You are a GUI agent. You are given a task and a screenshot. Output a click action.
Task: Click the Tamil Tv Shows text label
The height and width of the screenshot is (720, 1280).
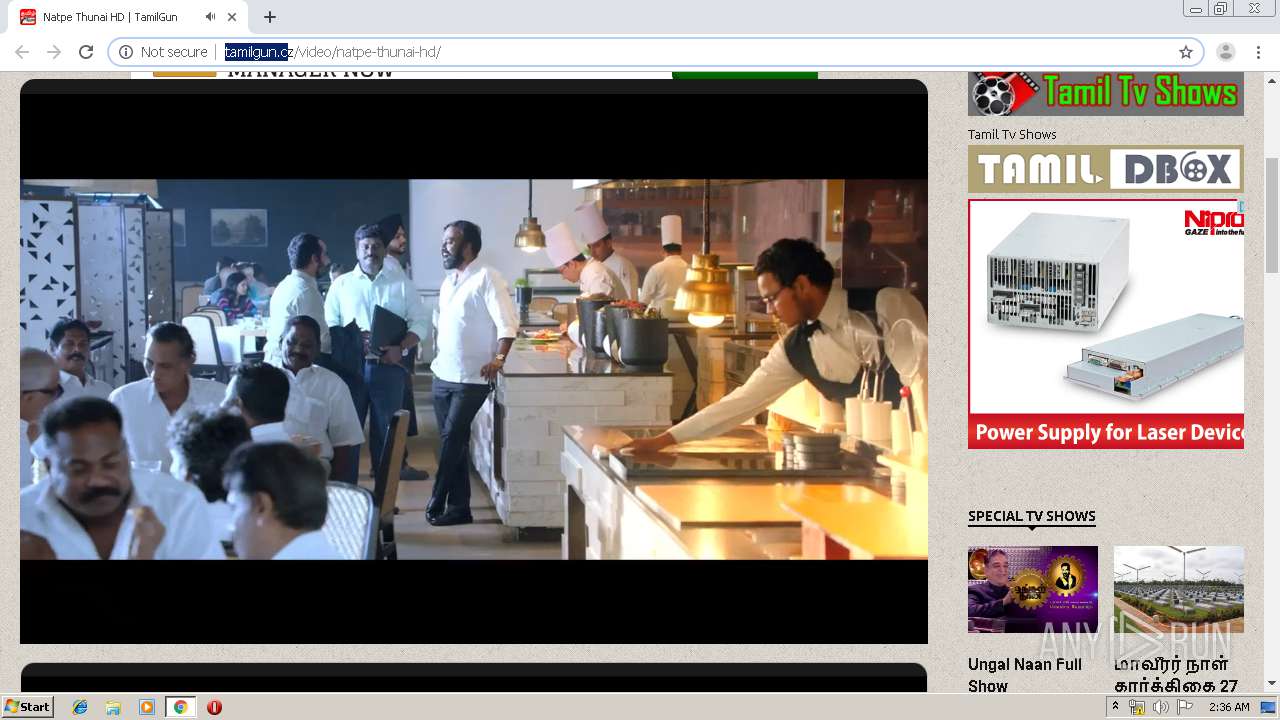tap(1012, 134)
